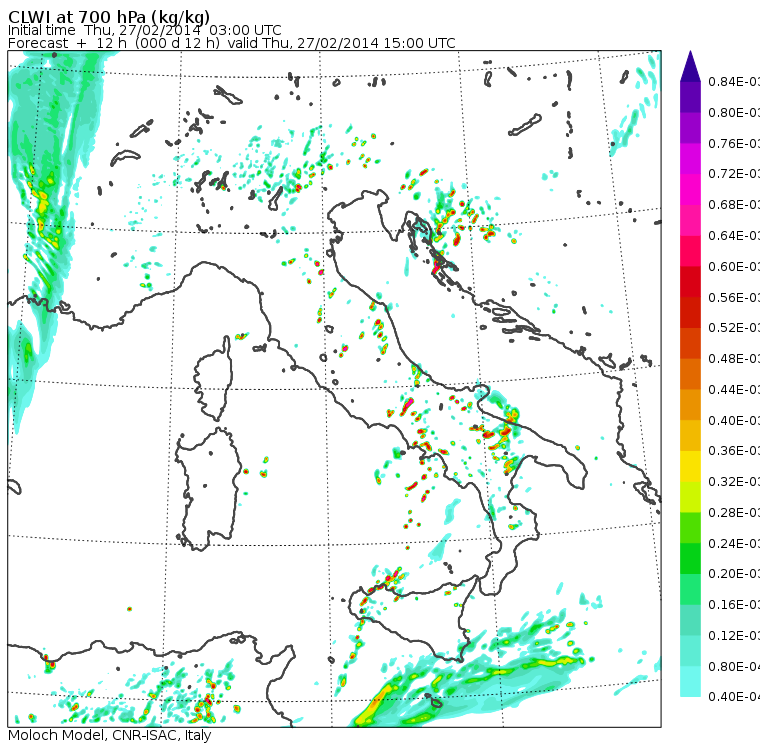Click the 0.76E-03 colorbar label
The image size is (760, 749).
(734, 143)
